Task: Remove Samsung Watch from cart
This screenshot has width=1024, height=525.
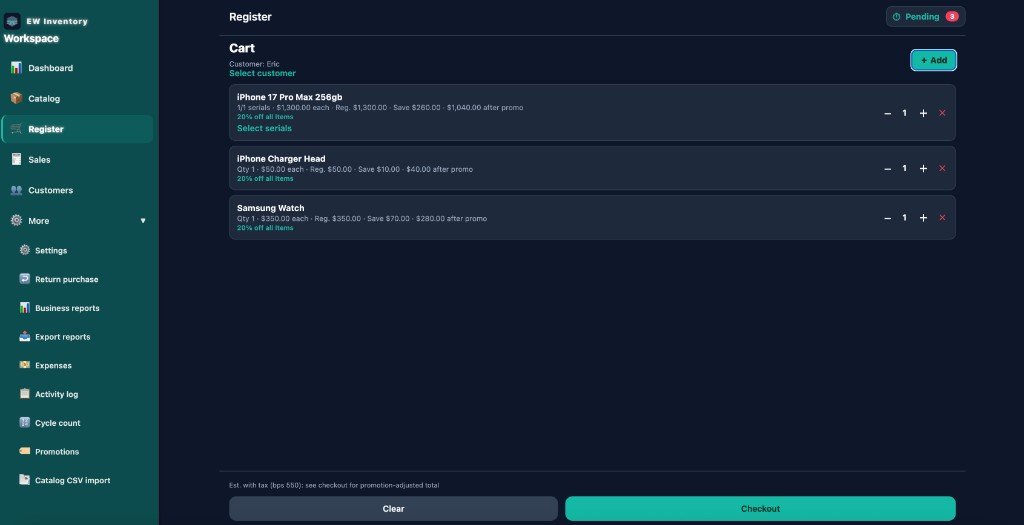Action: [x=942, y=218]
